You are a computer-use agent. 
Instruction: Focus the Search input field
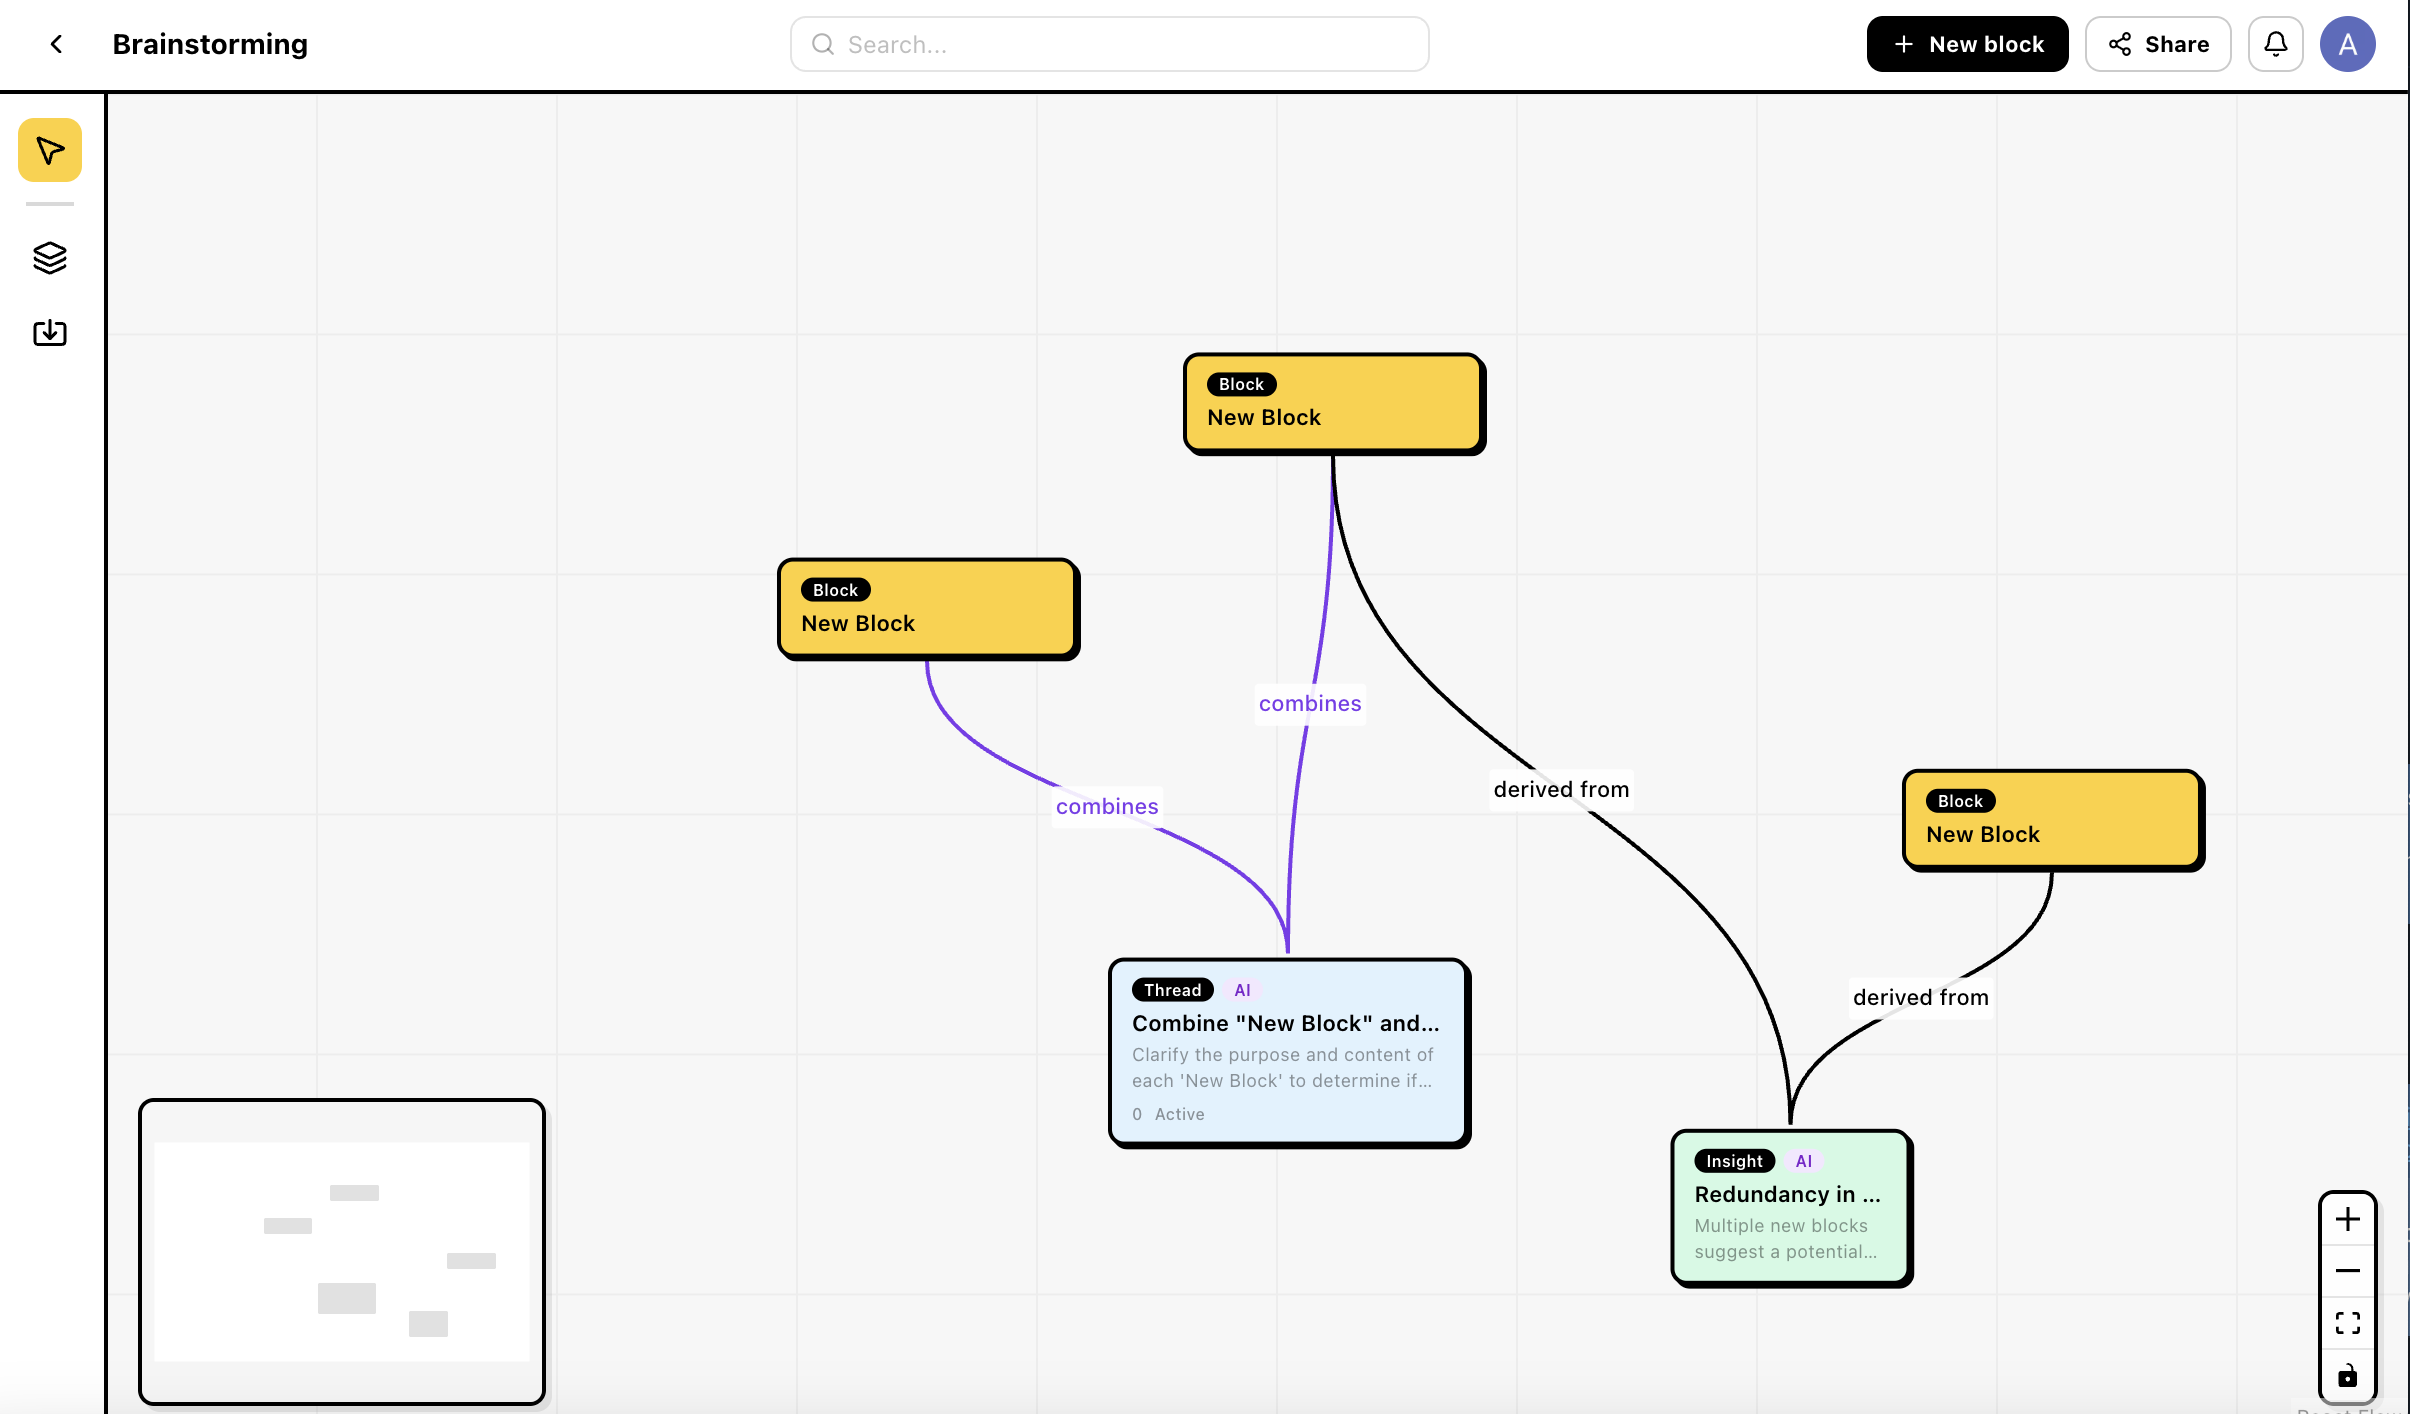click(x=1109, y=44)
